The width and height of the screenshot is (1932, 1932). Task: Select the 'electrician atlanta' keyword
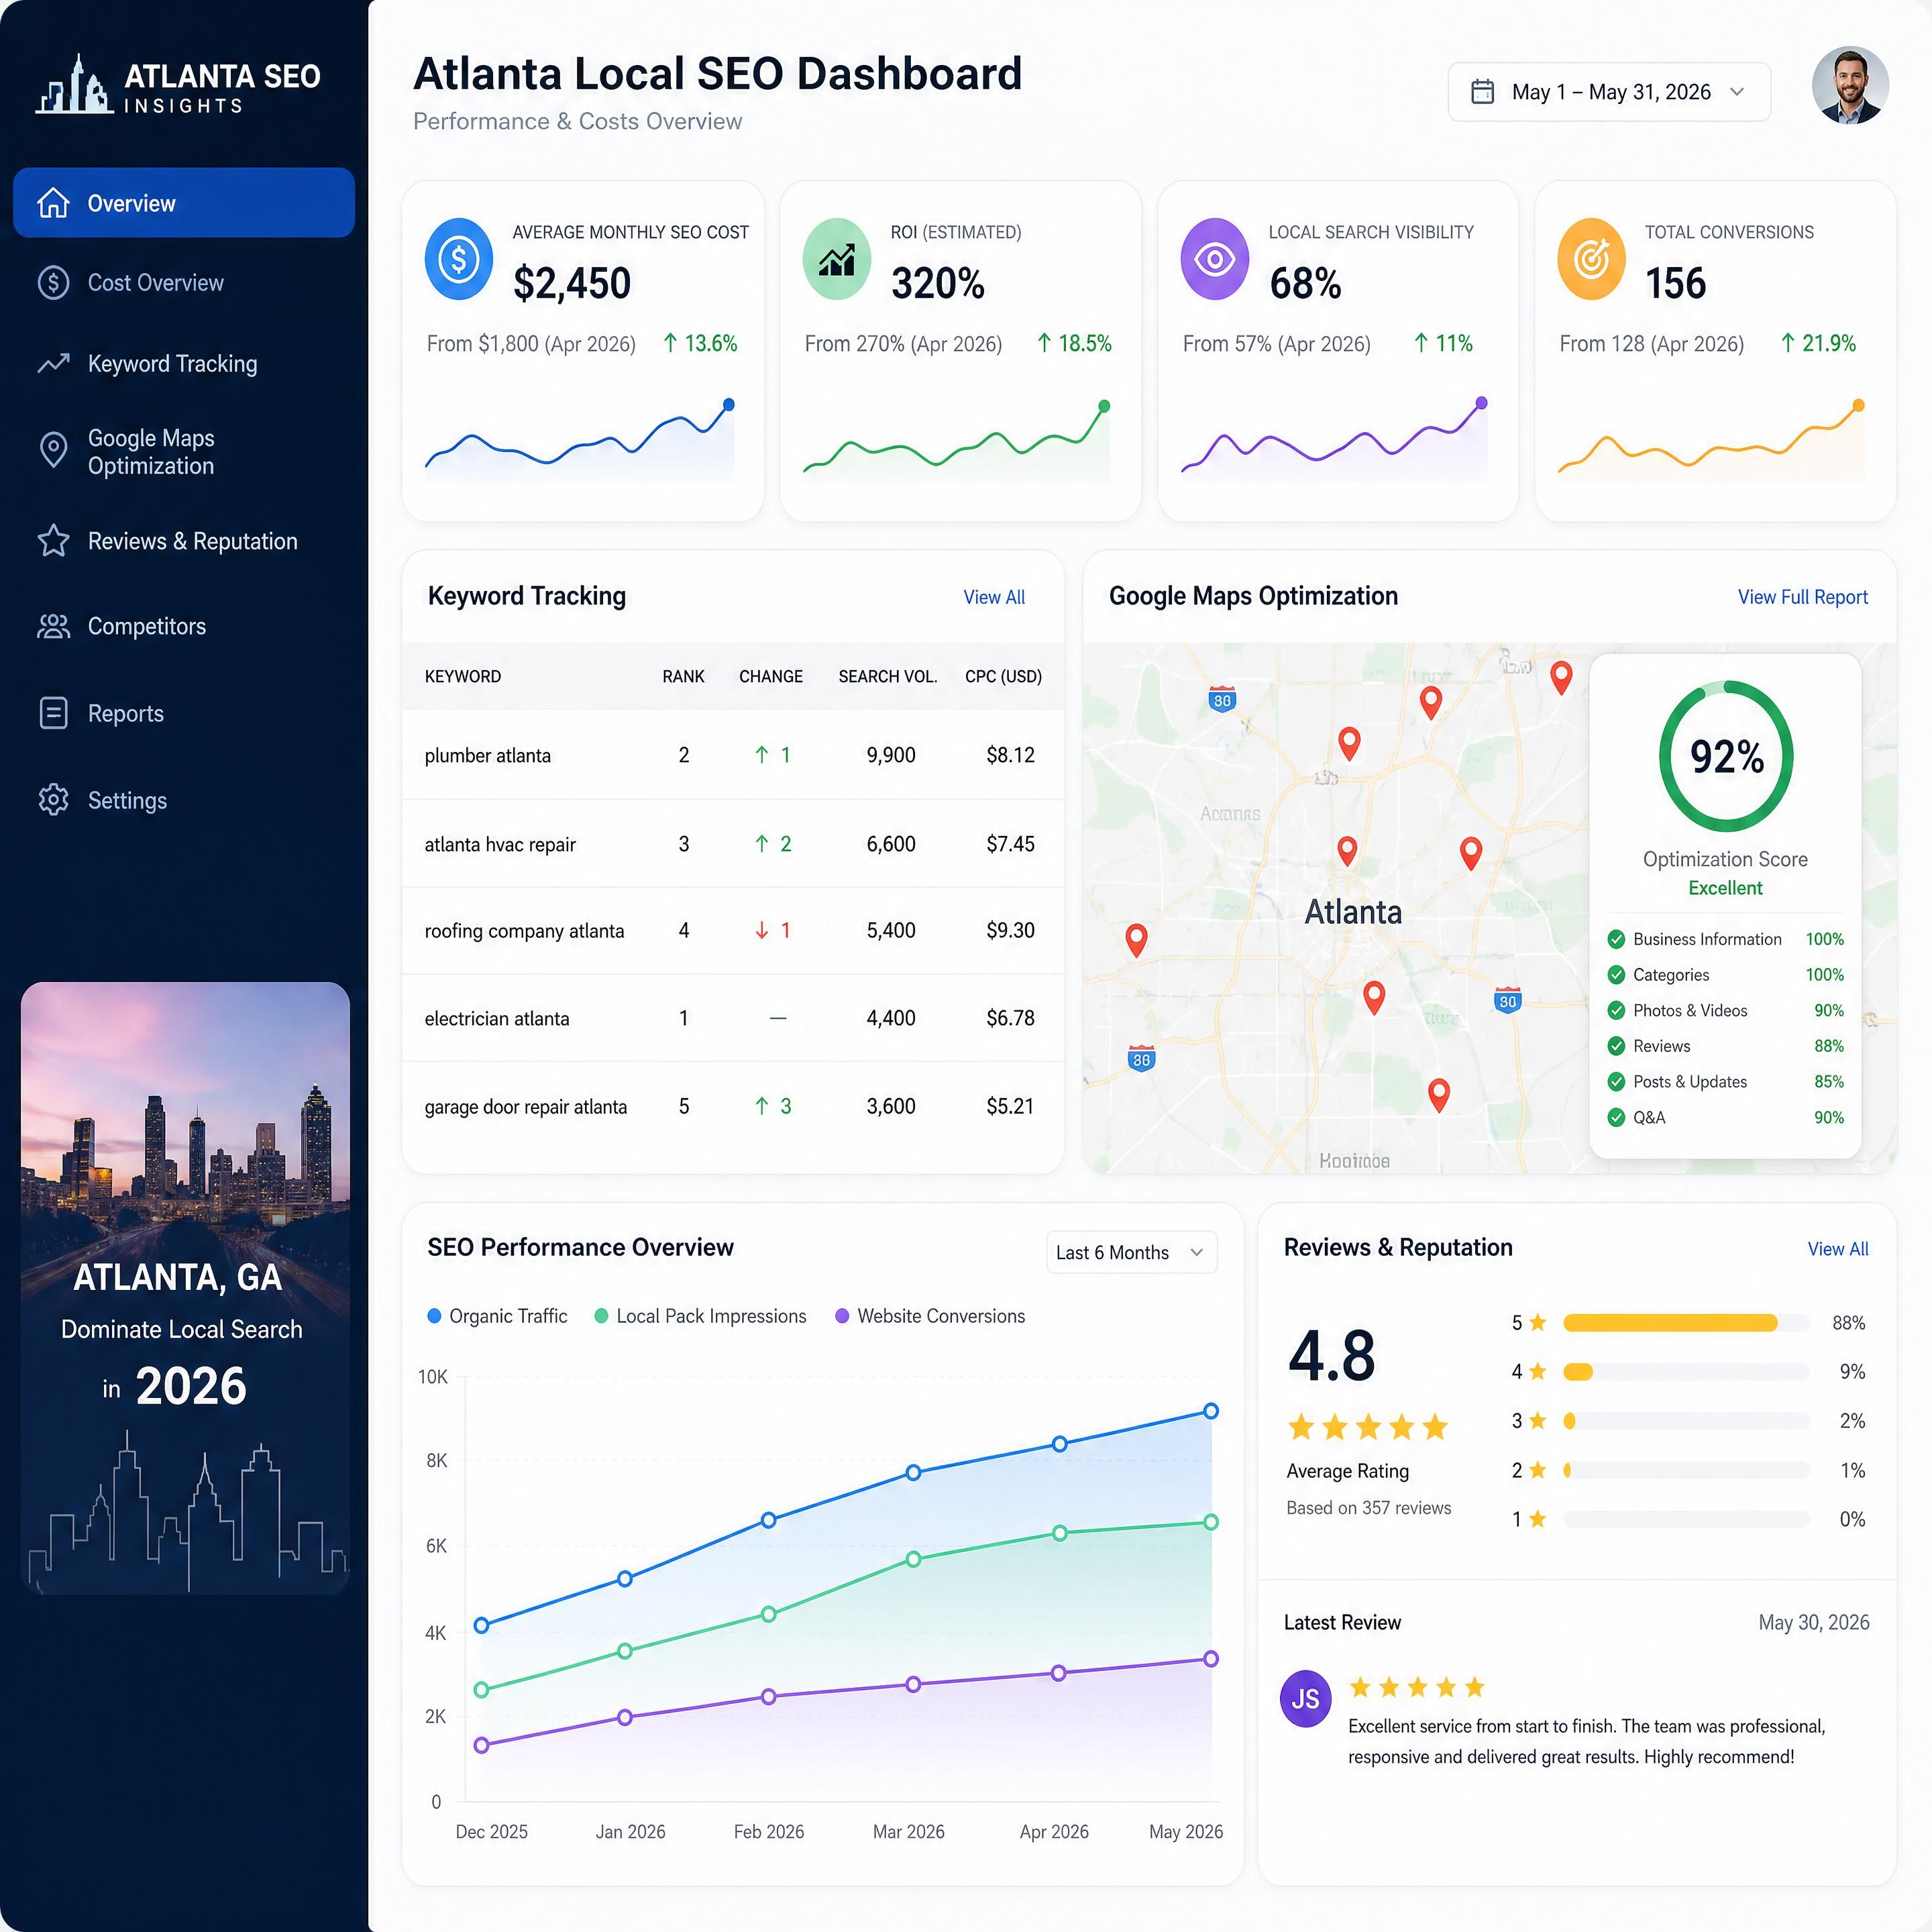pyautogui.click(x=497, y=1018)
